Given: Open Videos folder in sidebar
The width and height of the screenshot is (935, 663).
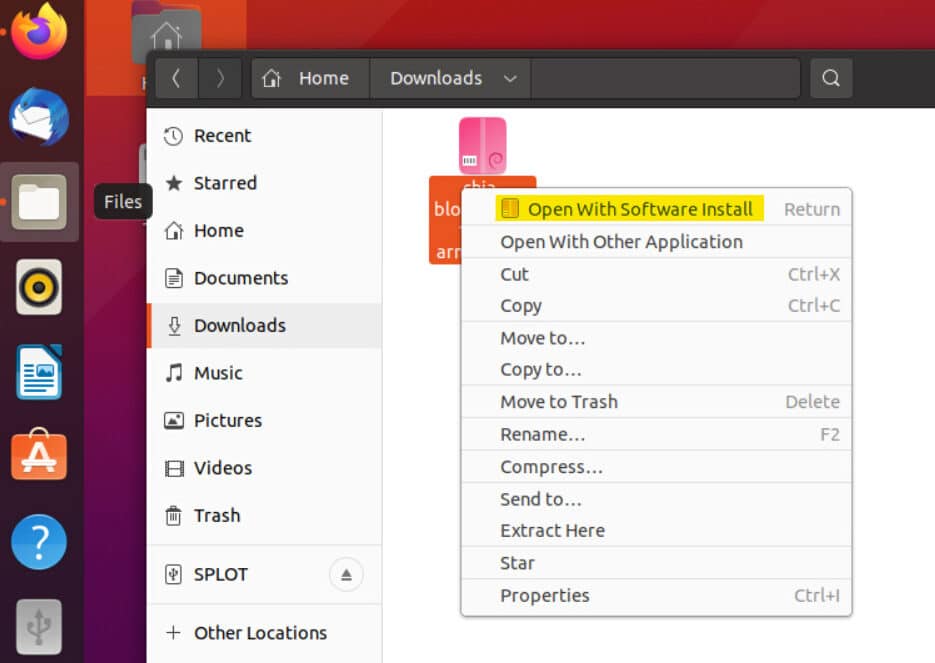Looking at the screenshot, I should 264,468.
